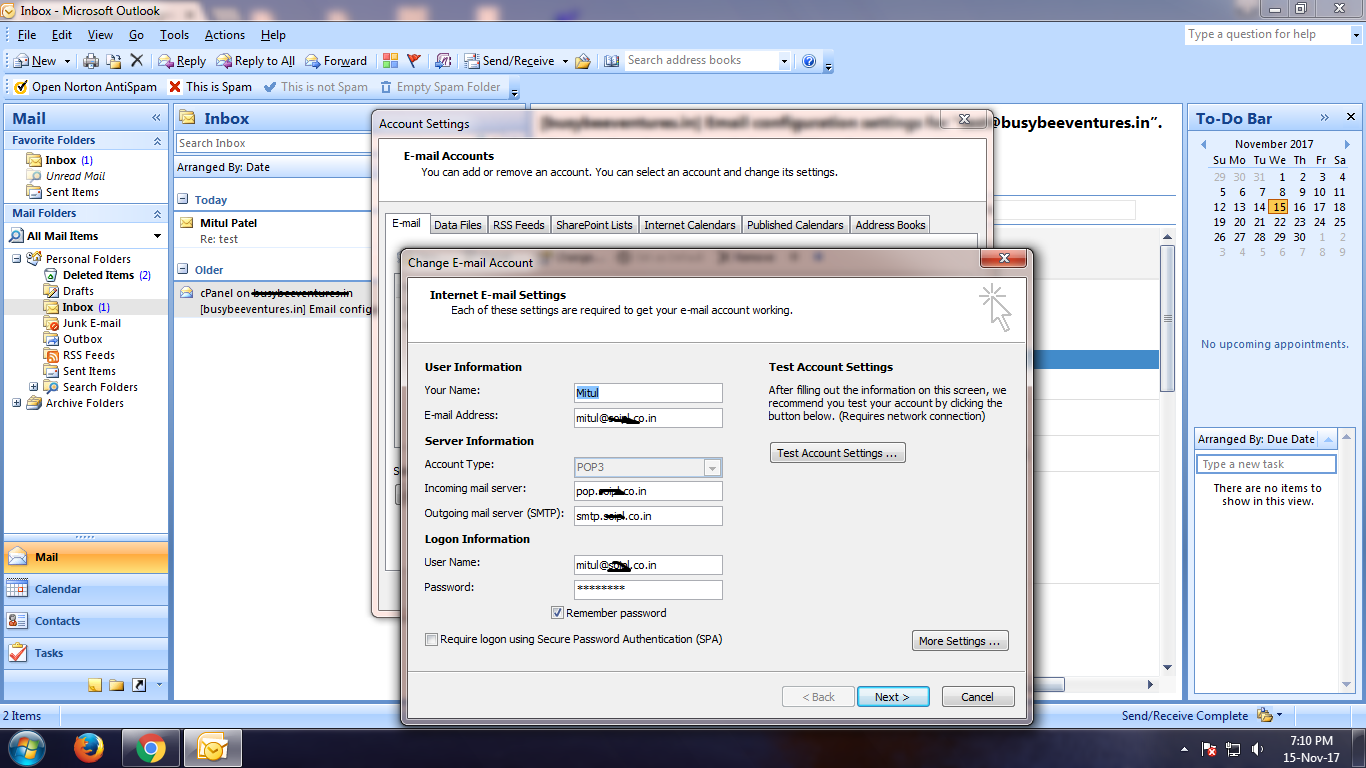Minimize the To-Do Bar with double chevron
This screenshot has width=1366, height=768.
tap(1324, 118)
